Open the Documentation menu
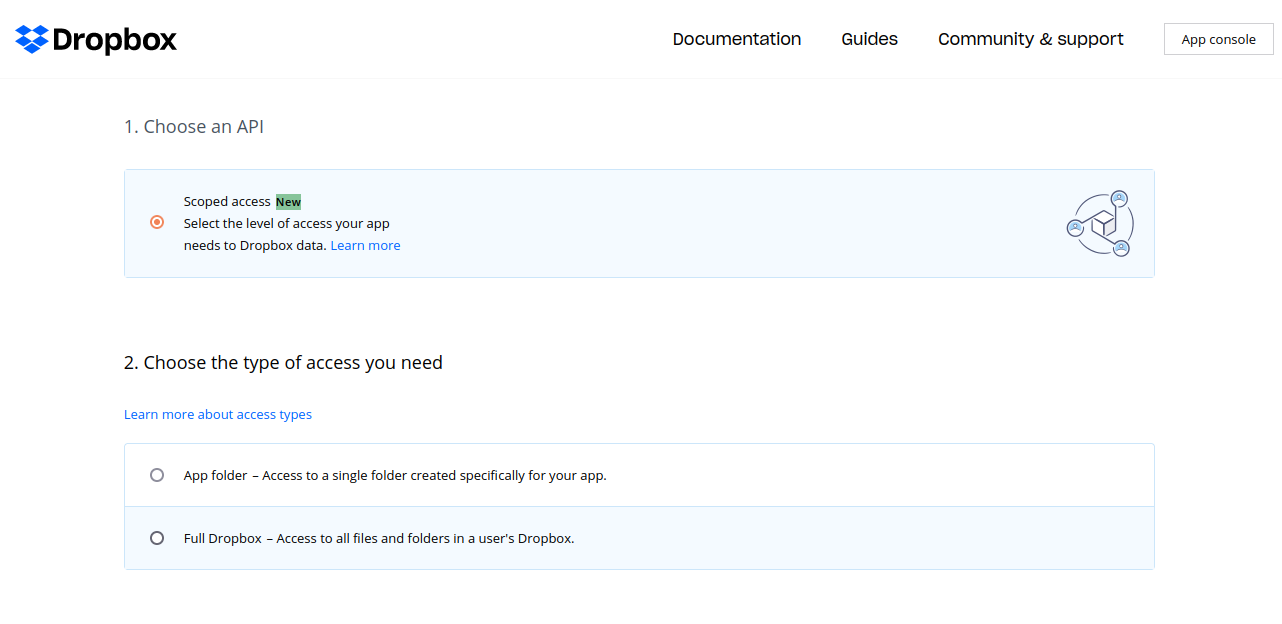This screenshot has height=624, width=1282. pos(737,39)
